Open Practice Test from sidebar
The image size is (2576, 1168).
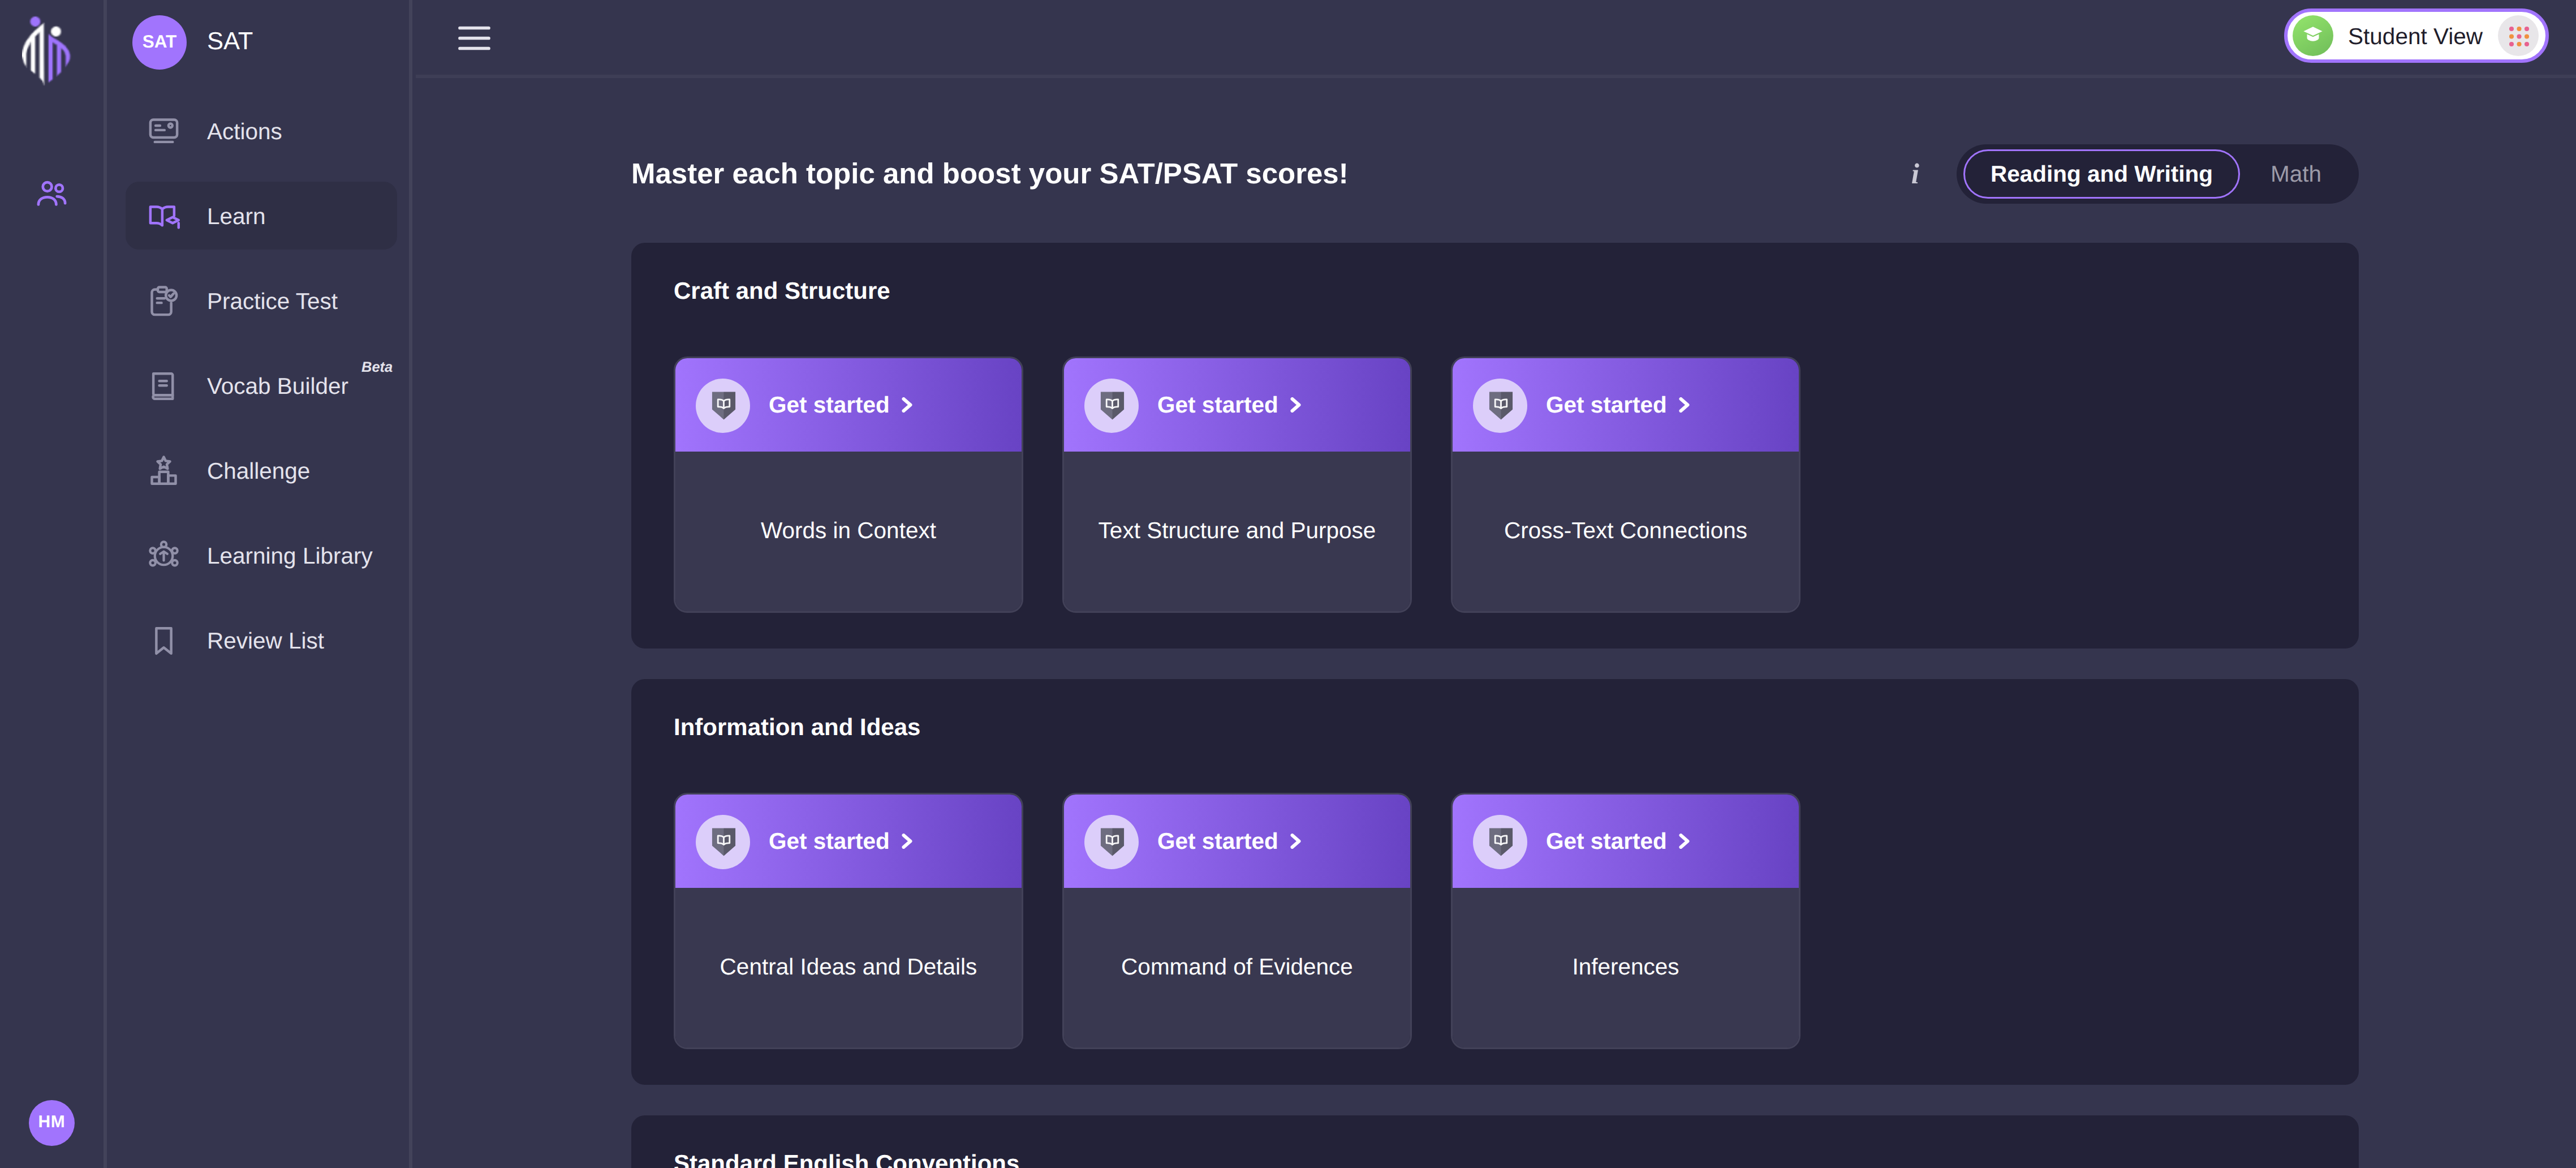click(x=261, y=301)
